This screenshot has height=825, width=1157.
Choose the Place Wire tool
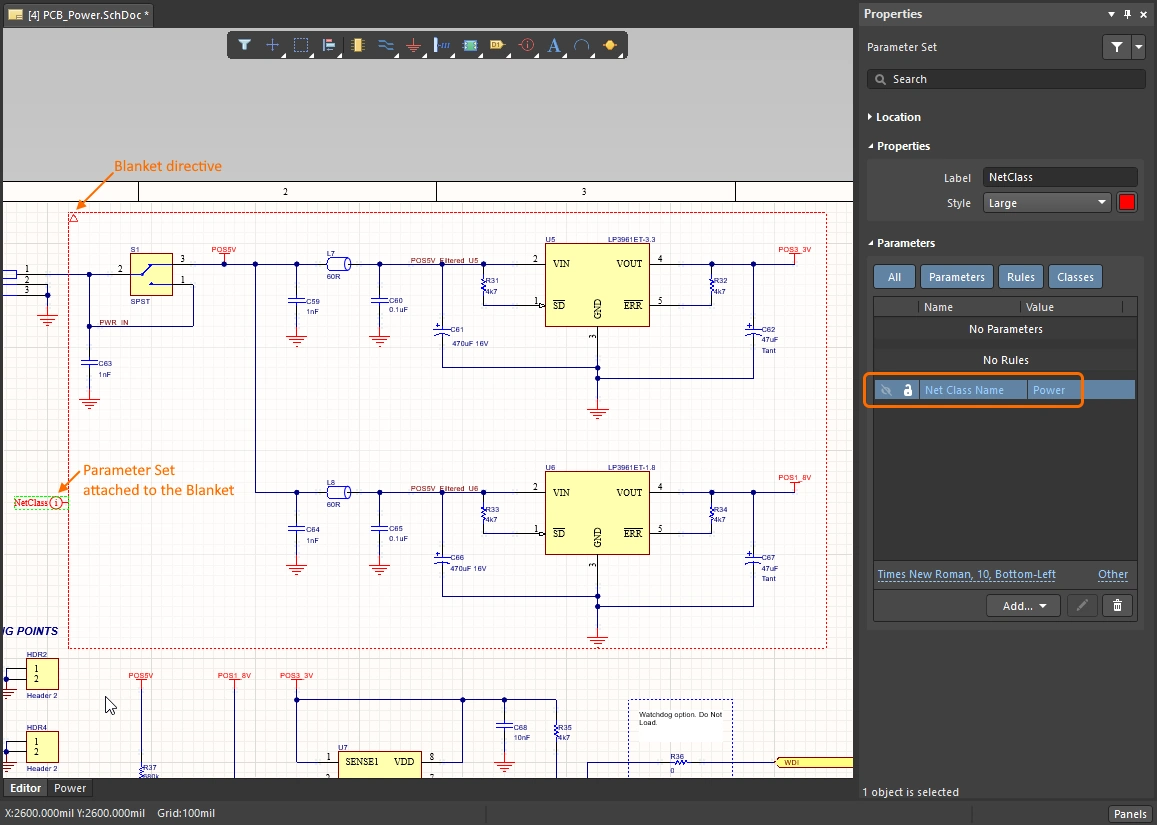click(385, 46)
